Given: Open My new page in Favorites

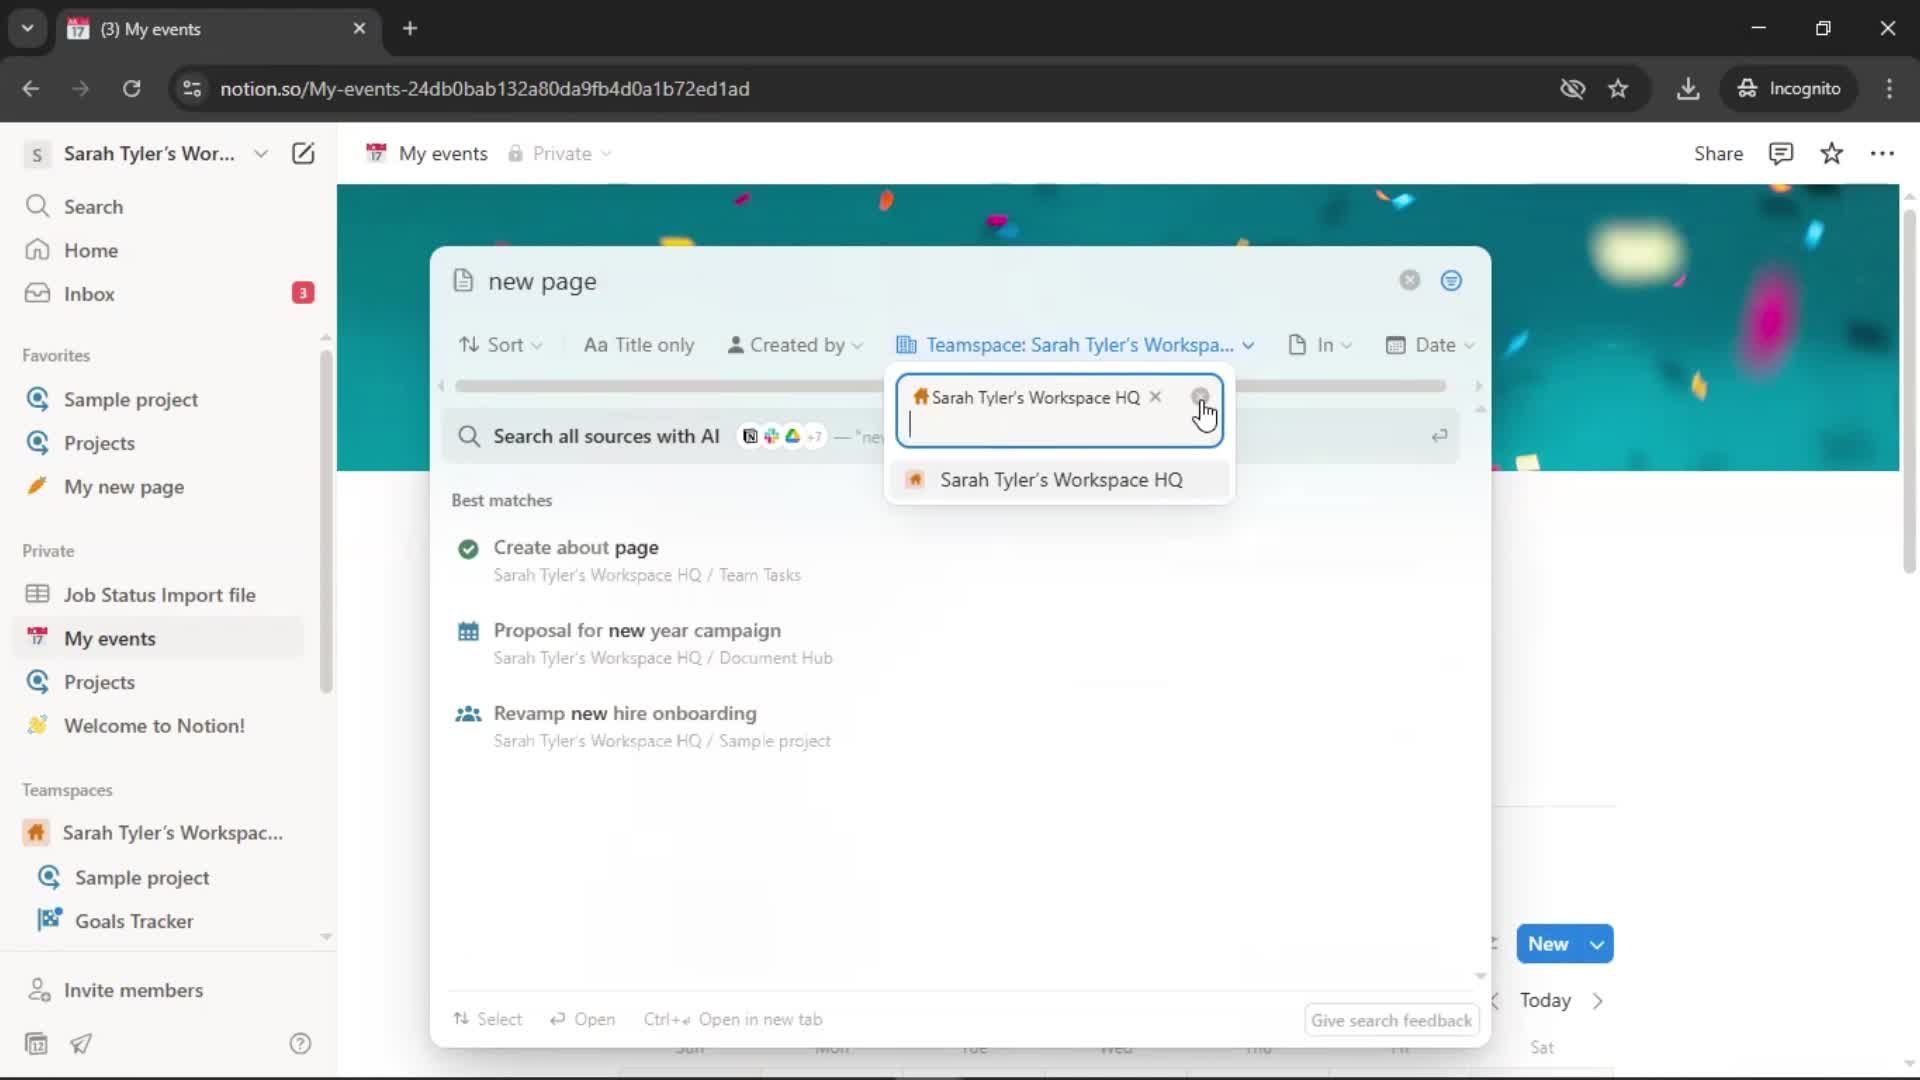Looking at the screenshot, I should click(160, 487).
